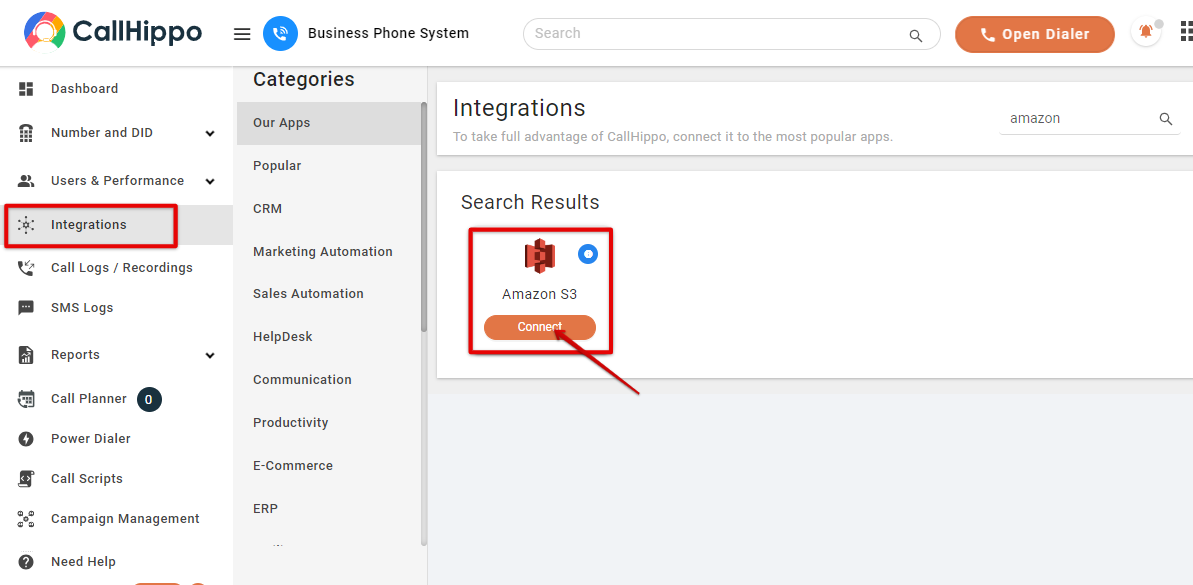Image resolution: width=1193 pixels, height=585 pixels.
Task: Click the blue Business Phone System icon
Action: tap(280, 33)
